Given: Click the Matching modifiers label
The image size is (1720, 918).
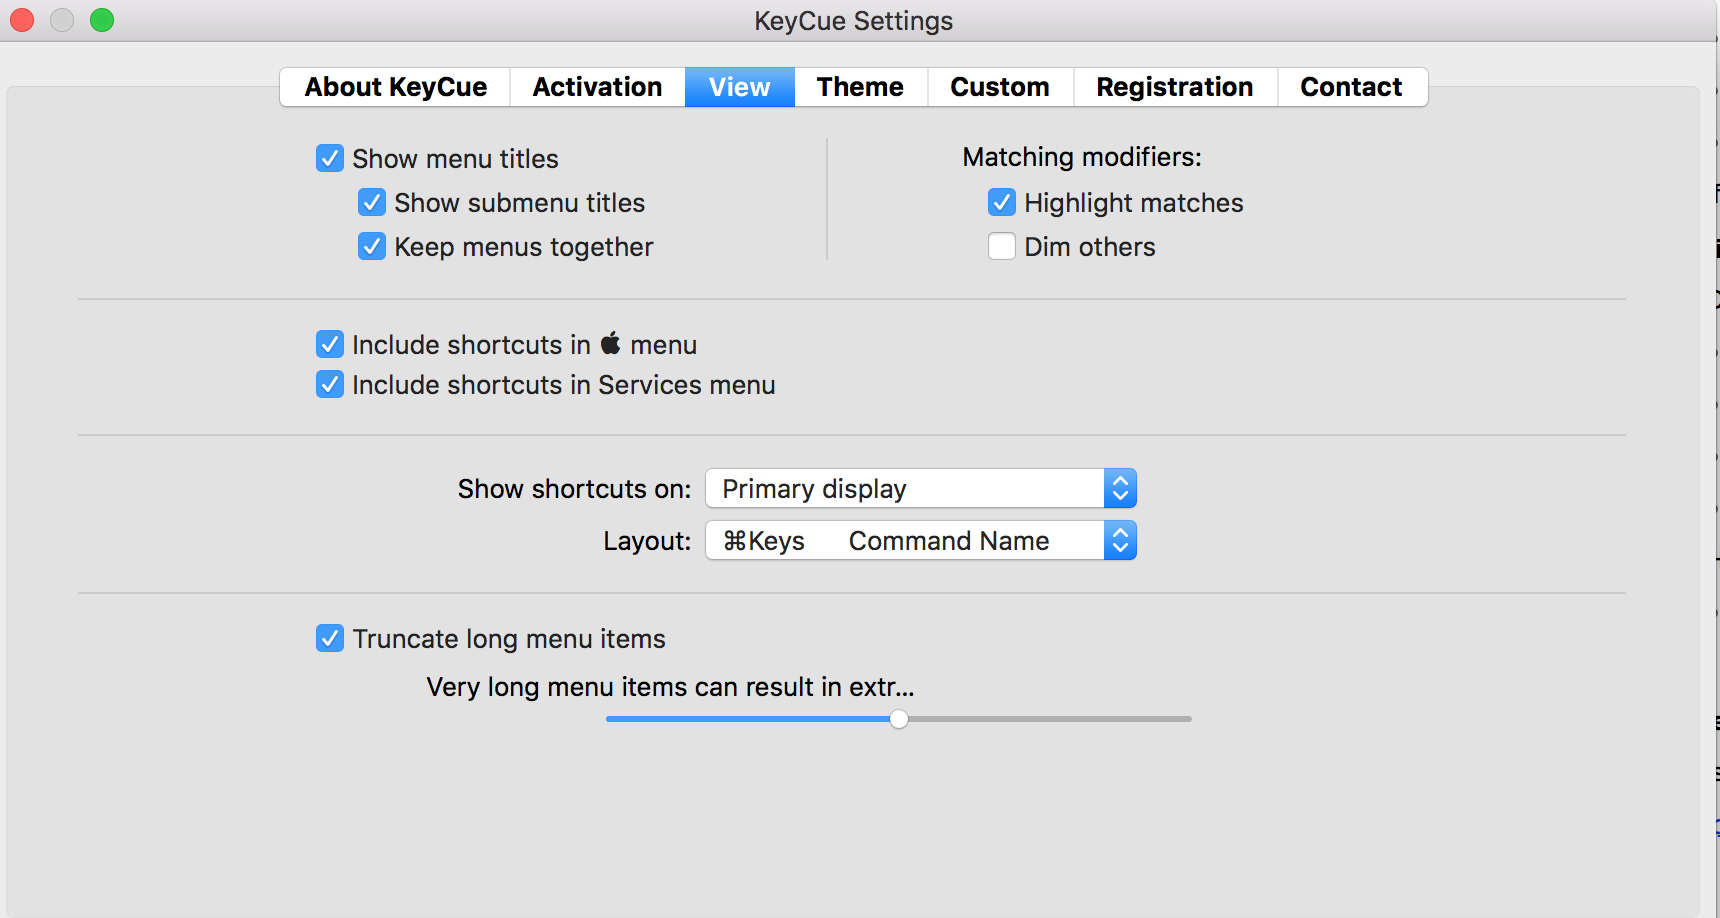Looking at the screenshot, I should (1082, 157).
